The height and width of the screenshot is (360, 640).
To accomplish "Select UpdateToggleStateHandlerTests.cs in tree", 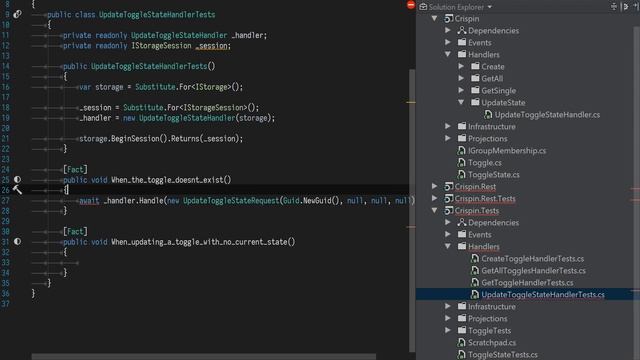I will tap(543, 294).
